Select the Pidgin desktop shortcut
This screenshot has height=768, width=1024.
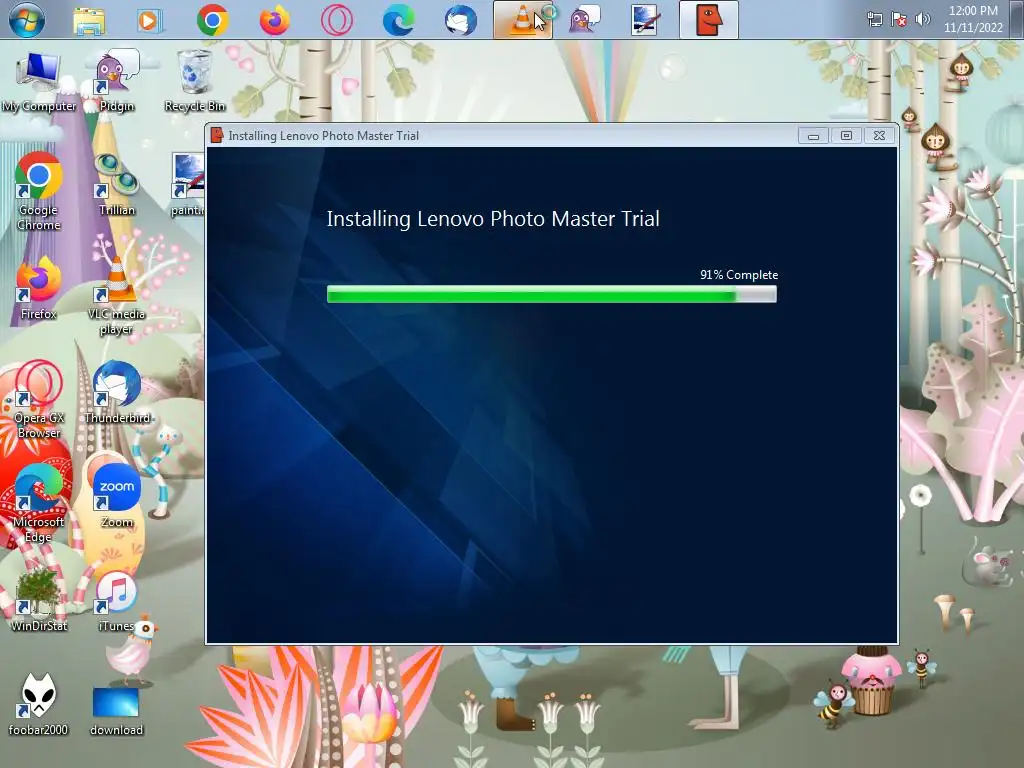tap(116, 82)
